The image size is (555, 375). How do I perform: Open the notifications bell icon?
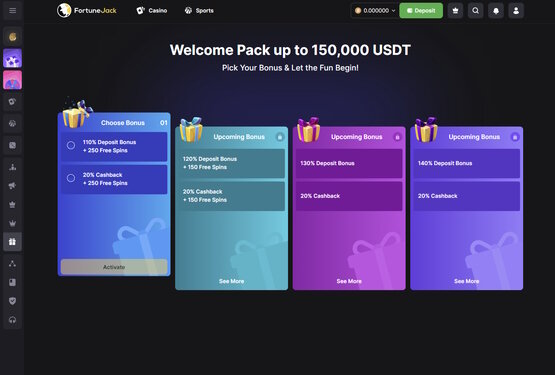[496, 11]
